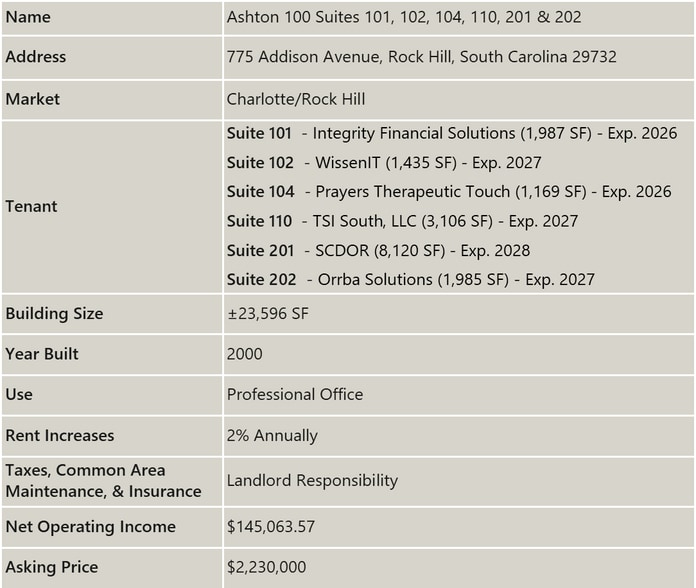Click Suite 110 TSI South, LLC line

point(403,221)
